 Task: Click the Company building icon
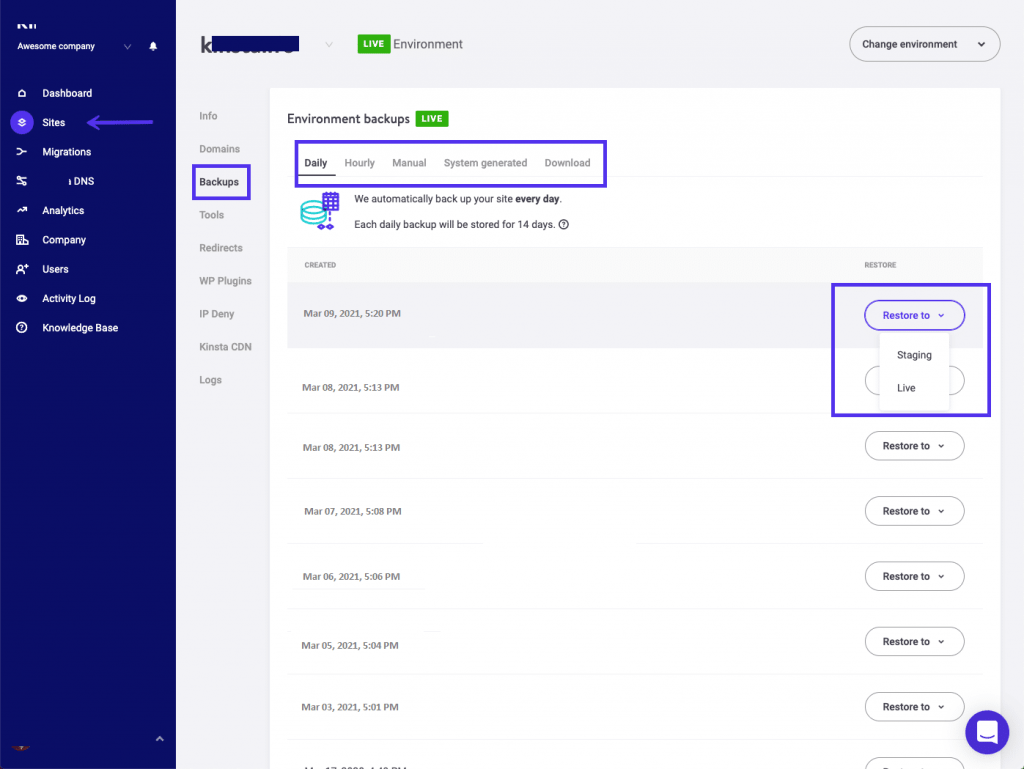(22, 240)
